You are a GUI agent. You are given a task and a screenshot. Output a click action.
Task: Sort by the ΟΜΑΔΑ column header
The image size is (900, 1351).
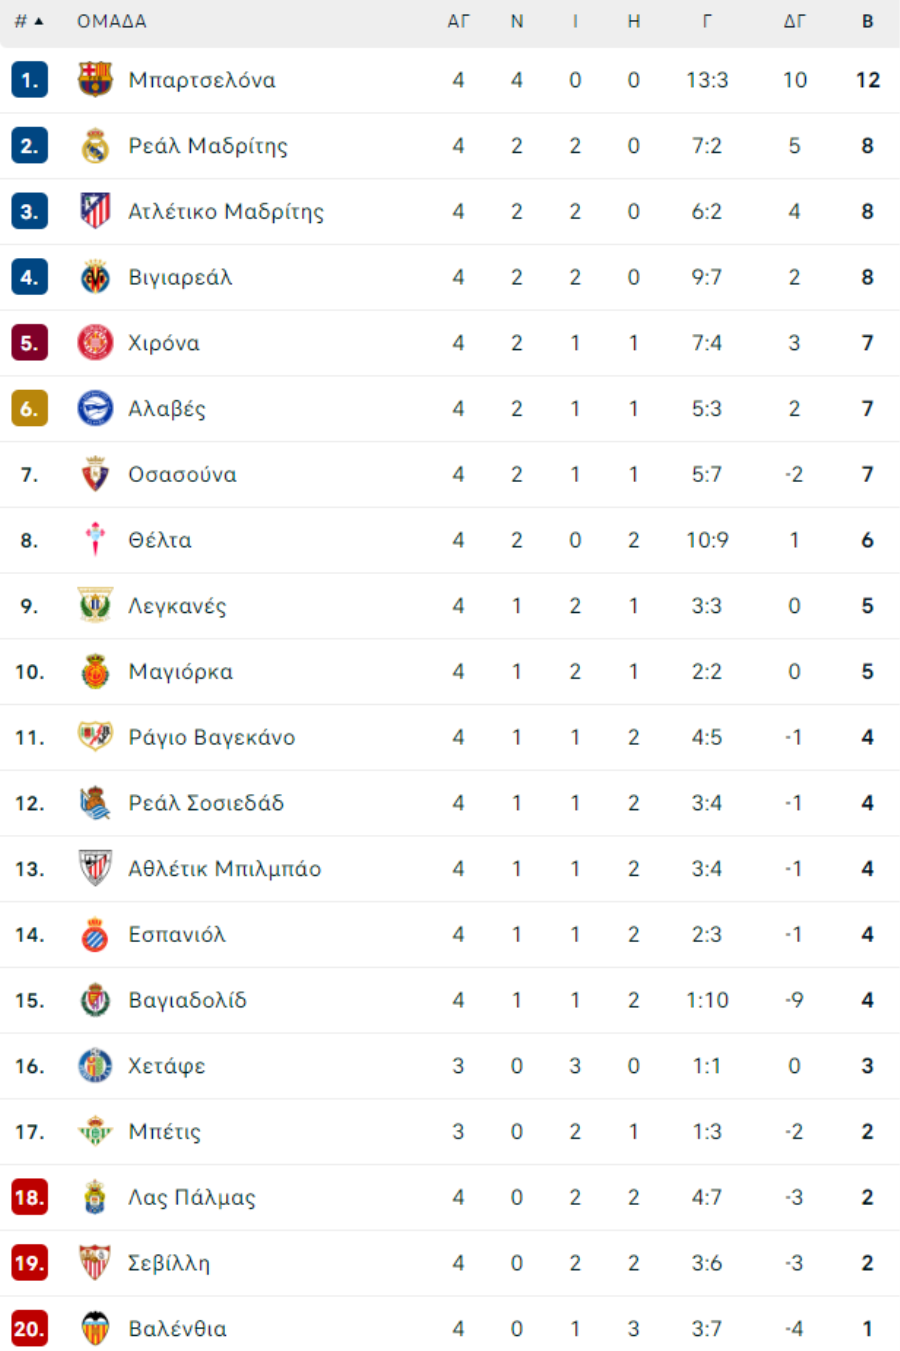click(112, 21)
